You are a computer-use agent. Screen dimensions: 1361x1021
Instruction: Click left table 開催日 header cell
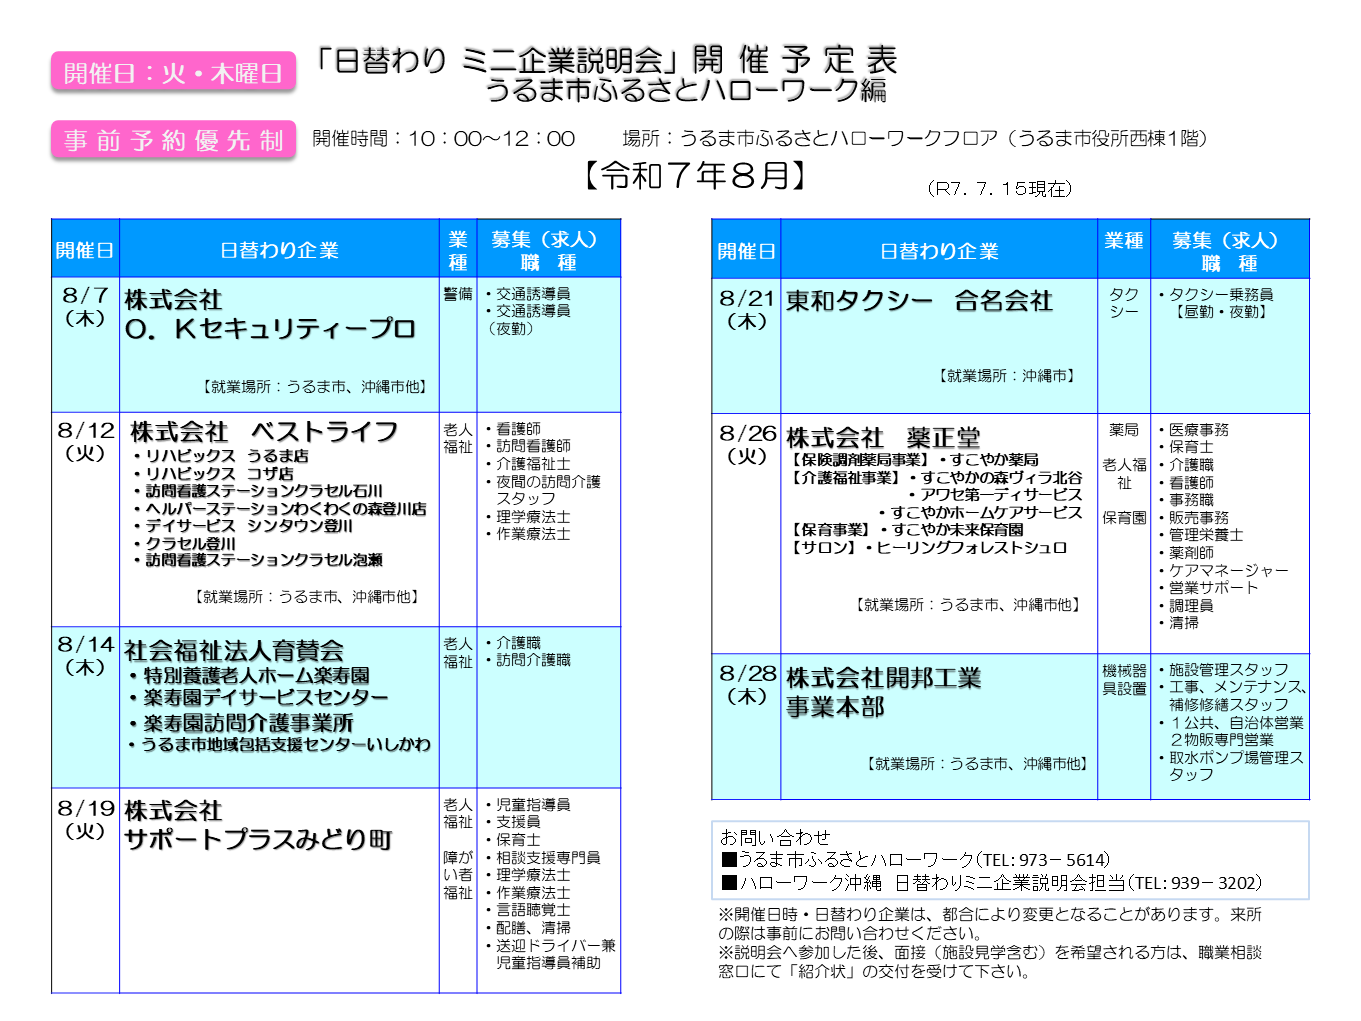tap(85, 250)
